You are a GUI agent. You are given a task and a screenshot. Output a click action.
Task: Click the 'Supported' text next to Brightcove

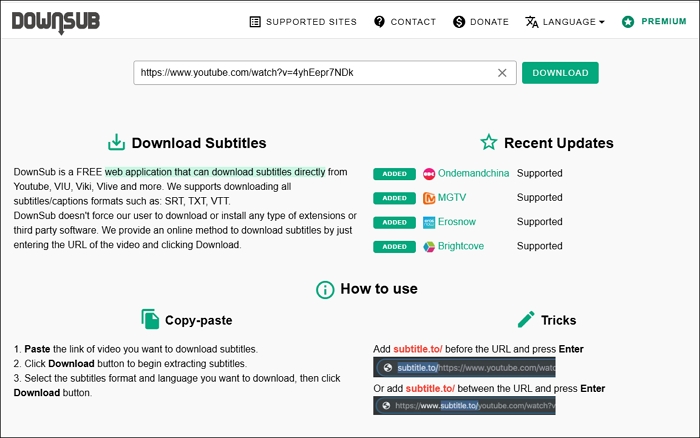tap(539, 246)
